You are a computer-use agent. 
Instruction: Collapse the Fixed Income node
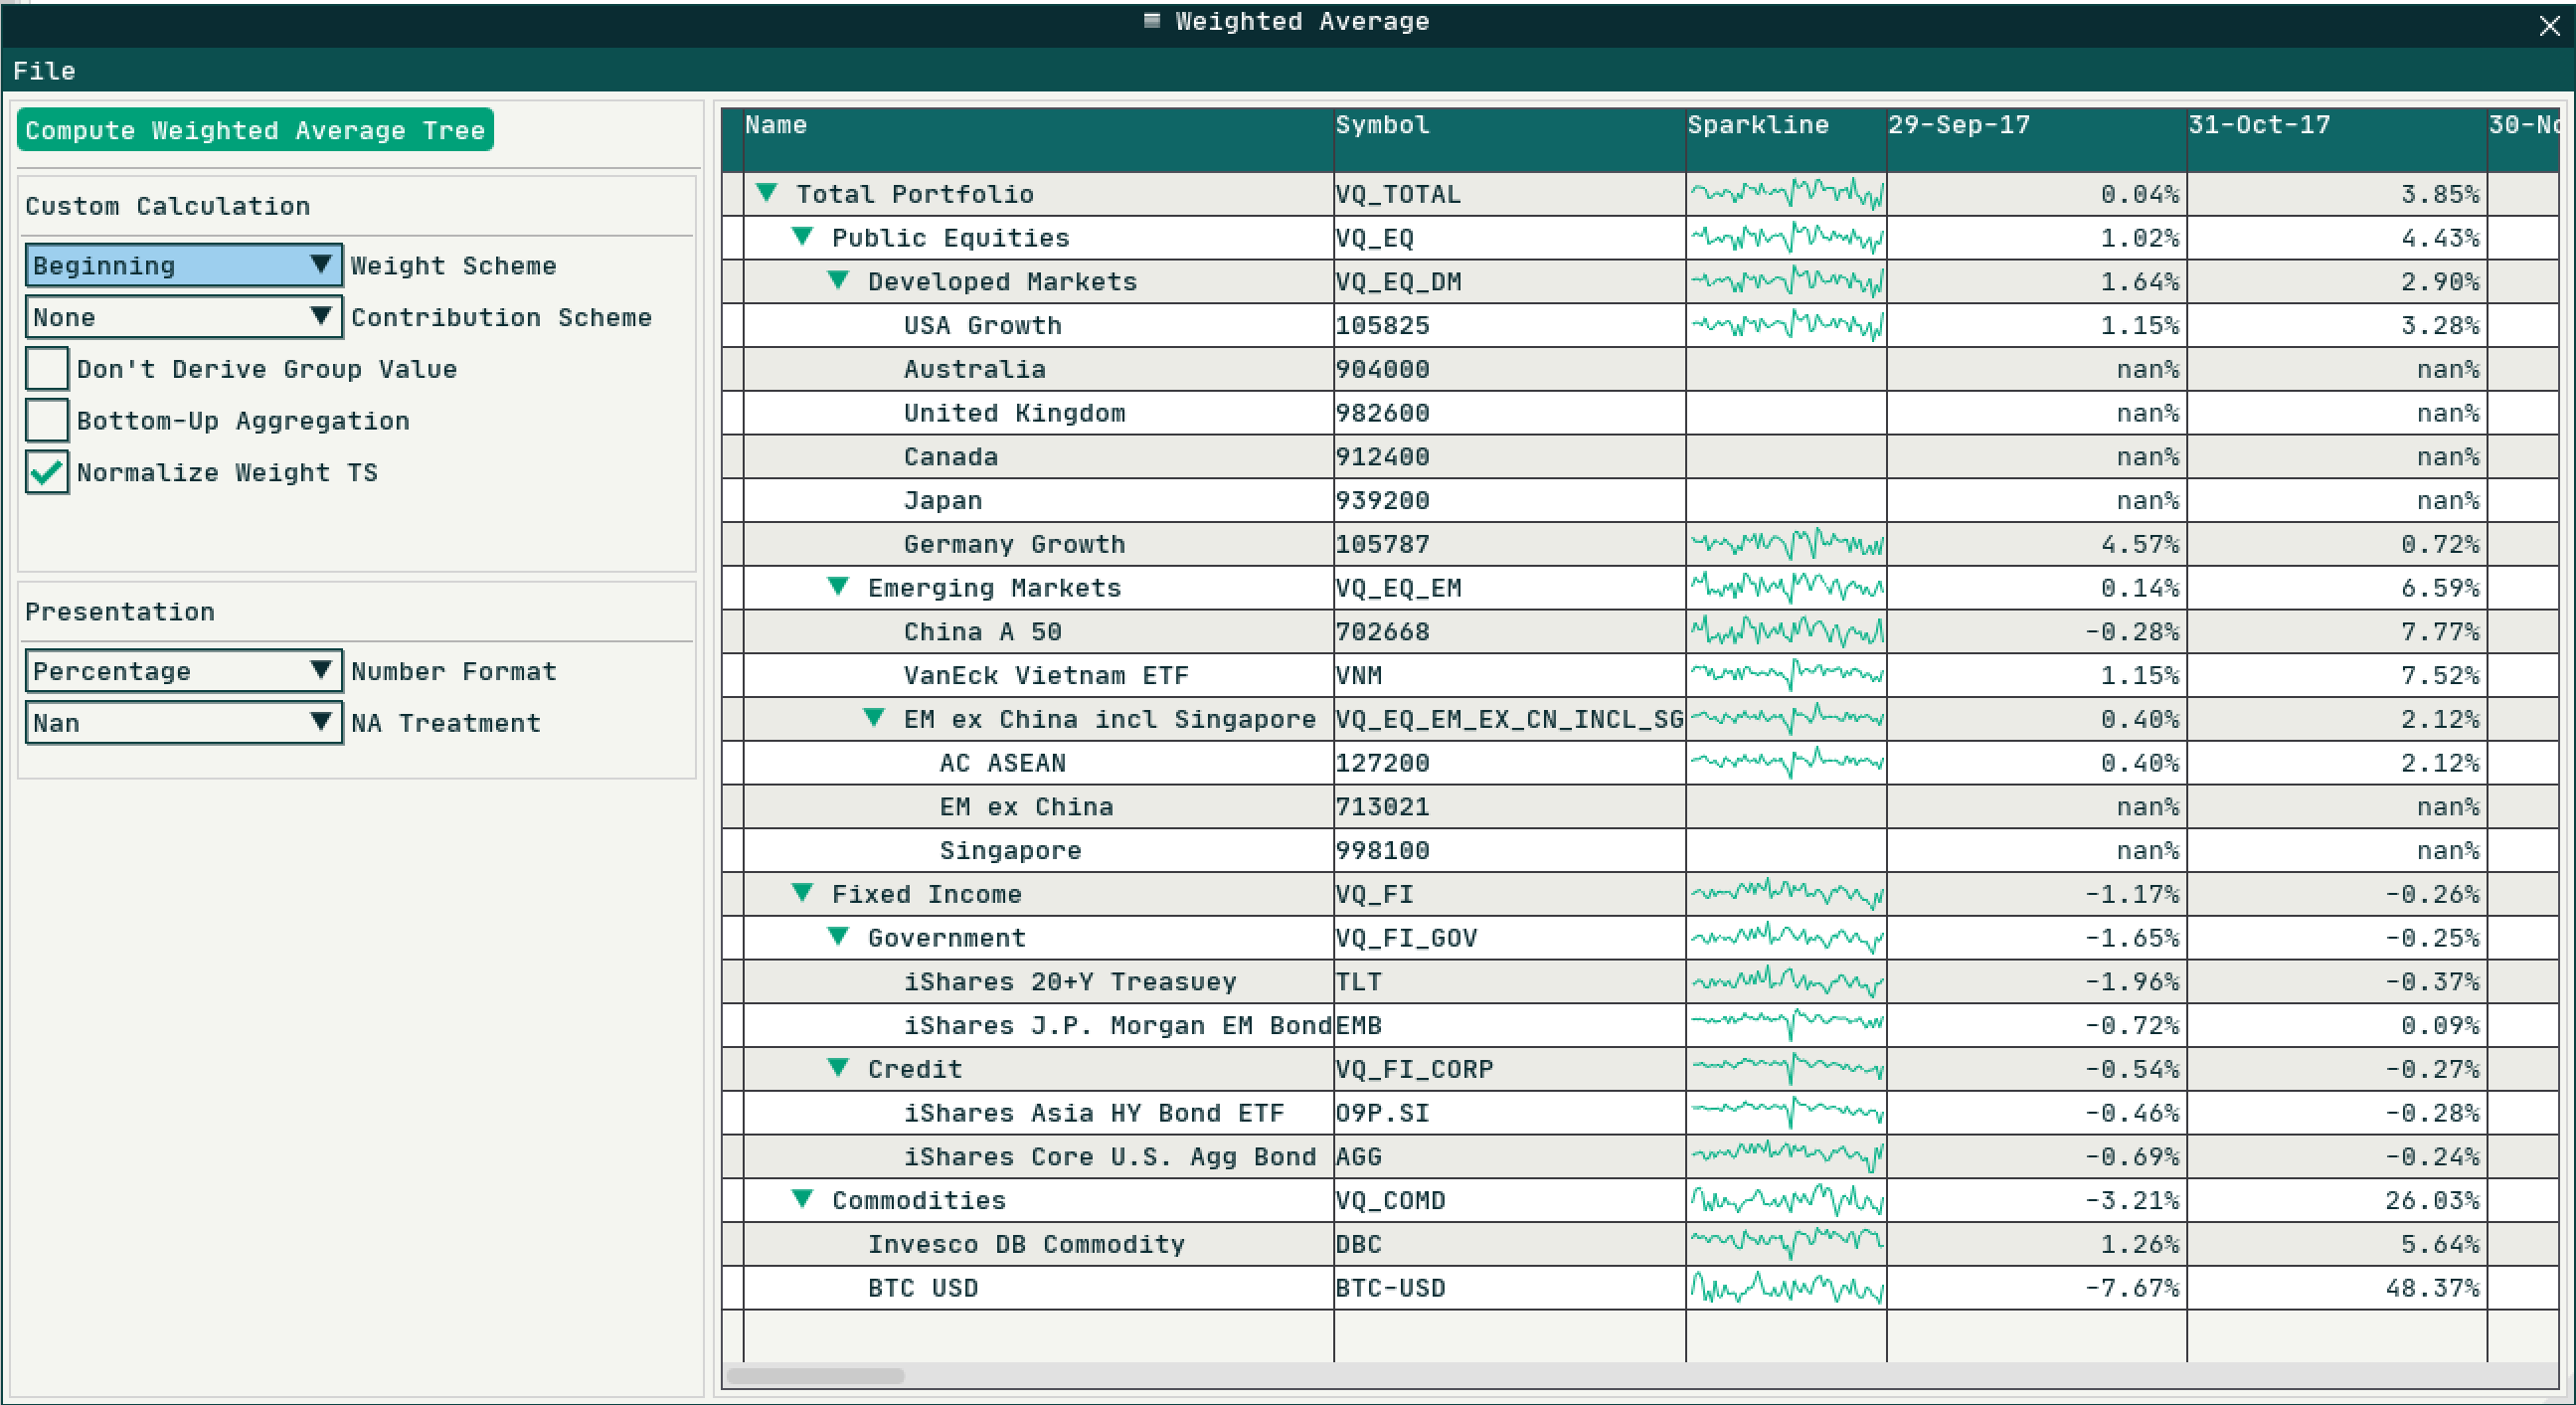(802, 892)
